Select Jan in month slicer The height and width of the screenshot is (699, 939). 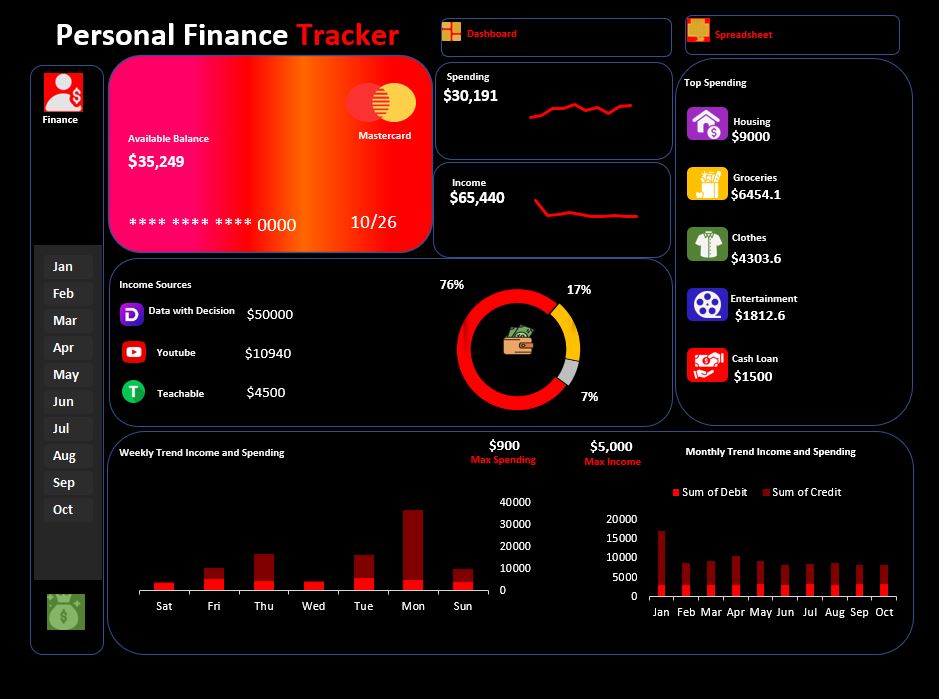(x=68, y=267)
